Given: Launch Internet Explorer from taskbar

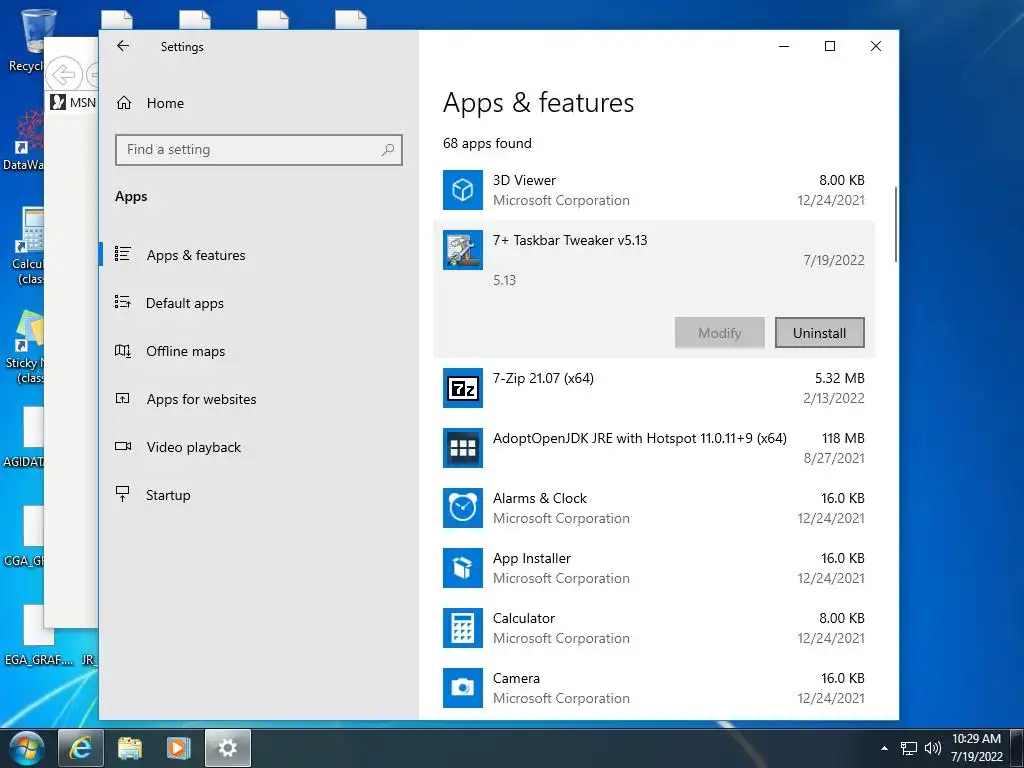Looking at the screenshot, I should coord(80,748).
